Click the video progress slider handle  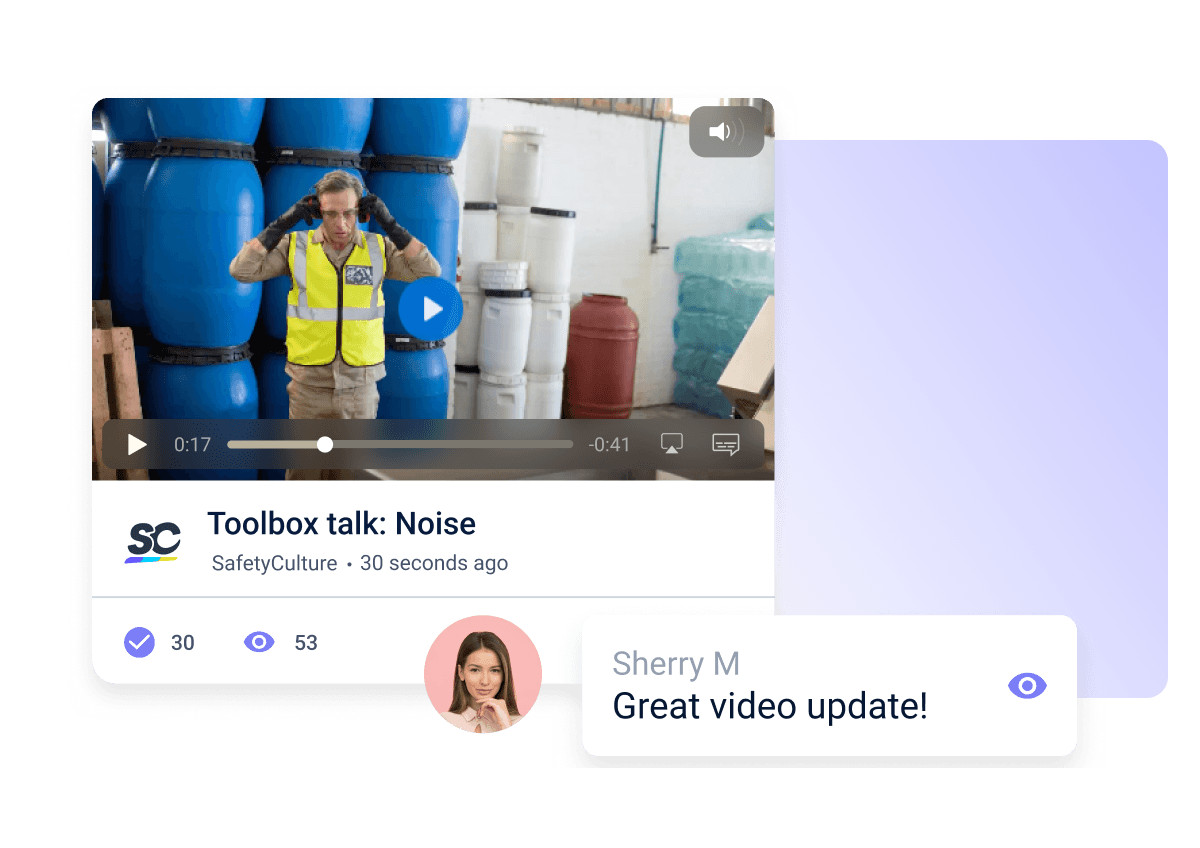pos(325,445)
